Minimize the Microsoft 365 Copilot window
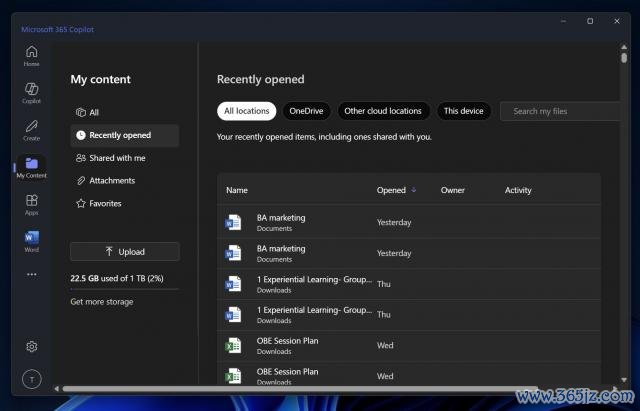Viewport: 640px width, 411px height. click(563, 21)
